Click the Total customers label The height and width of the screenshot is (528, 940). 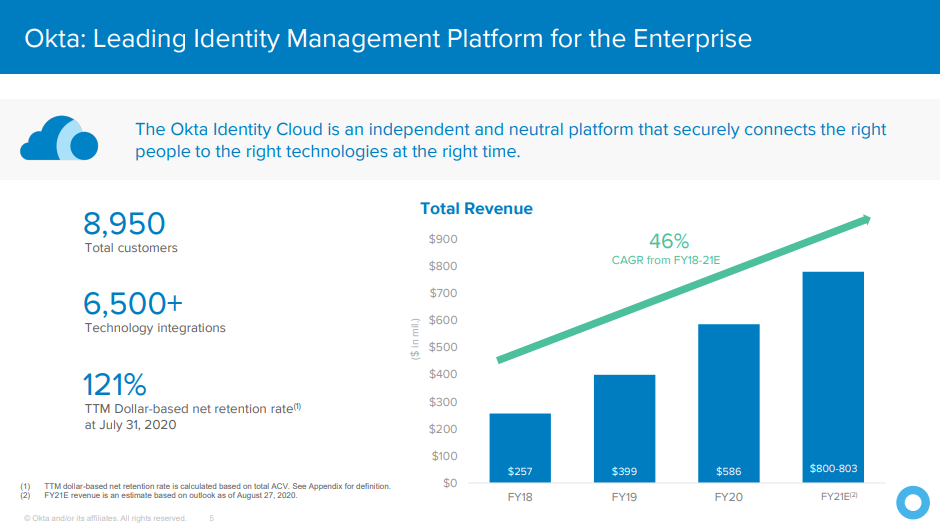tap(131, 248)
